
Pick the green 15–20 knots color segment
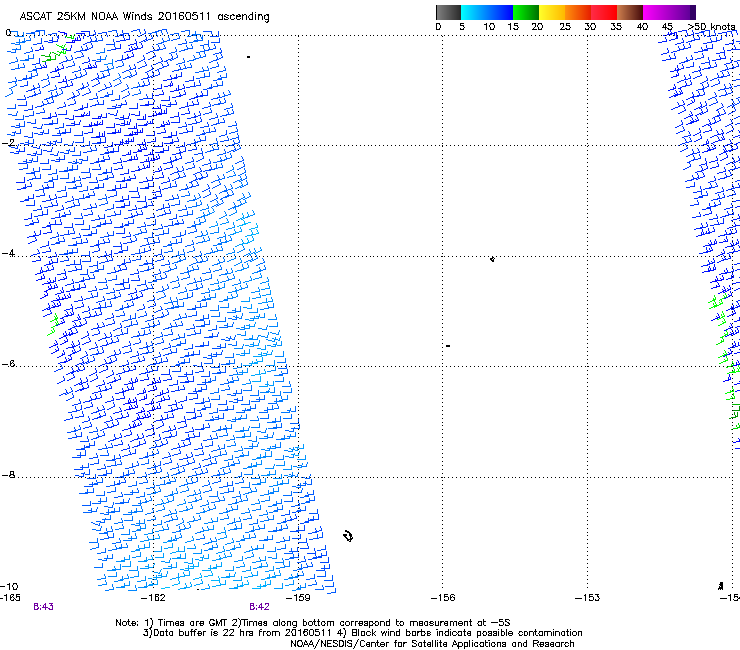(526, 12)
